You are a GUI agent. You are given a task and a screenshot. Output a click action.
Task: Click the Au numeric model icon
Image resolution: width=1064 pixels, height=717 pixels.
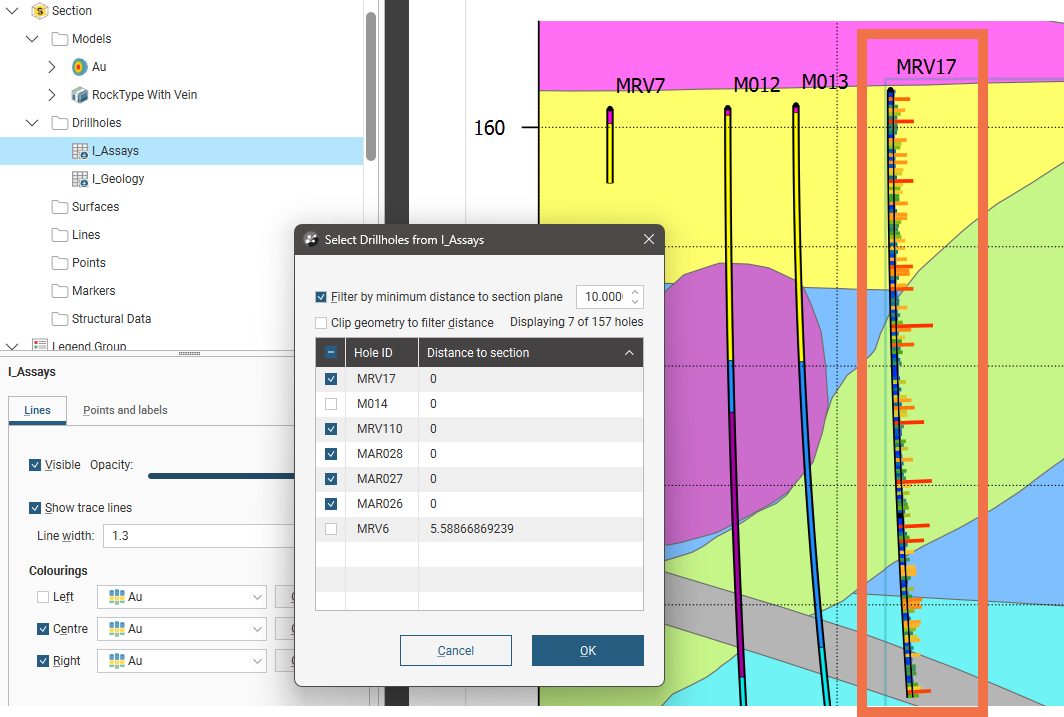click(x=80, y=67)
